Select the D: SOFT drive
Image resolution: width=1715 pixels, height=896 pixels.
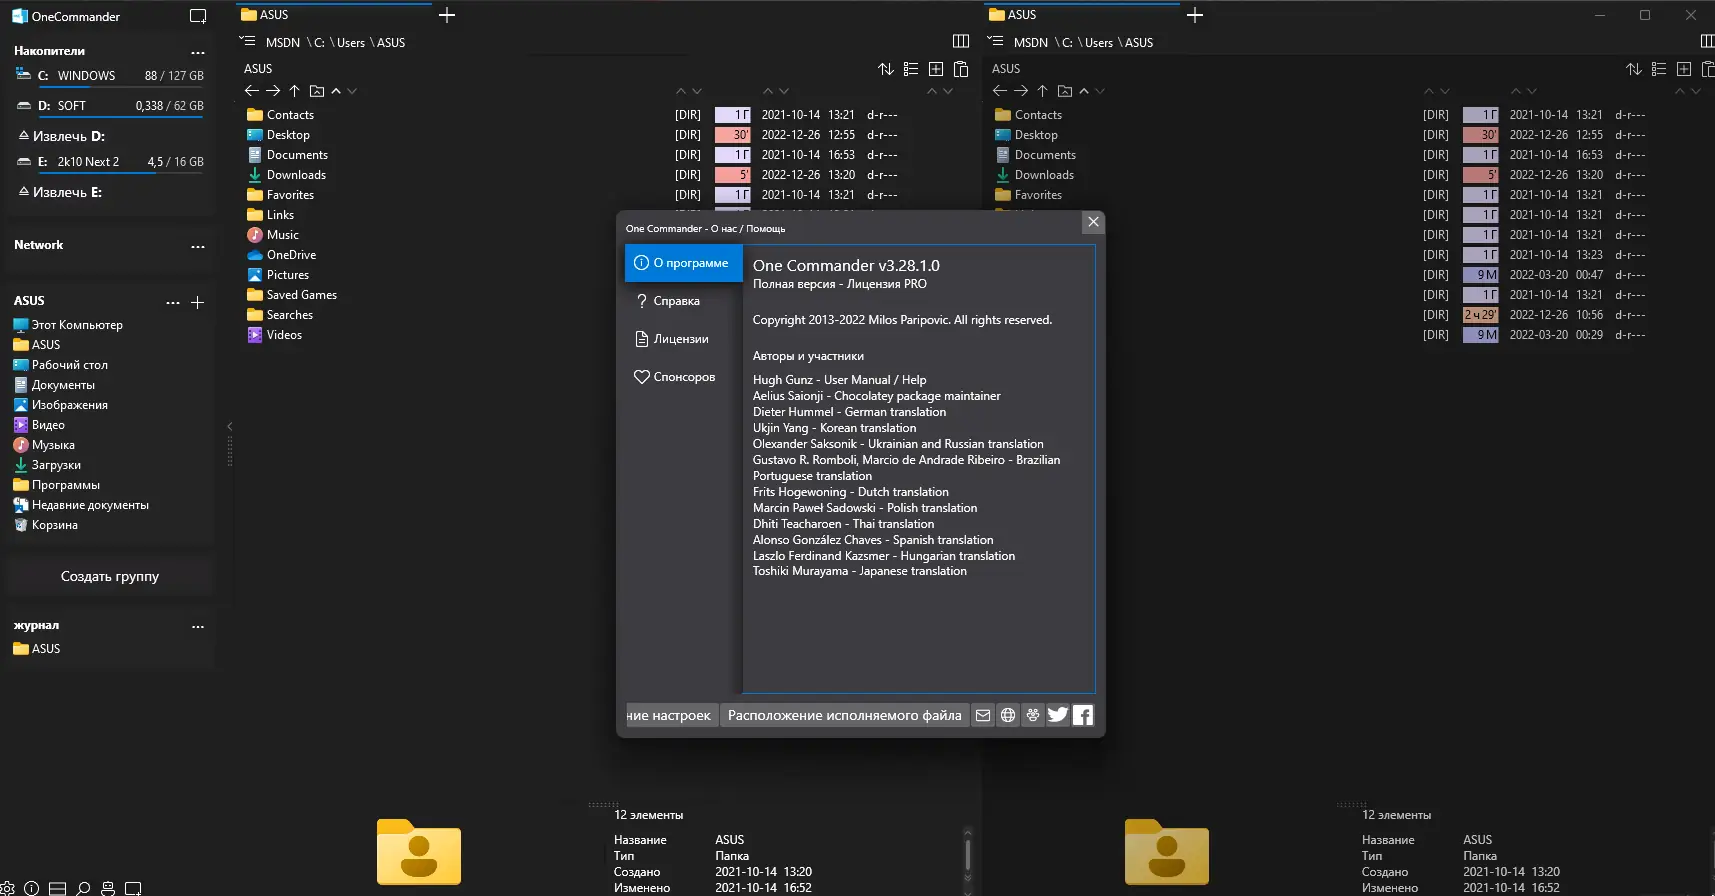pos(110,106)
